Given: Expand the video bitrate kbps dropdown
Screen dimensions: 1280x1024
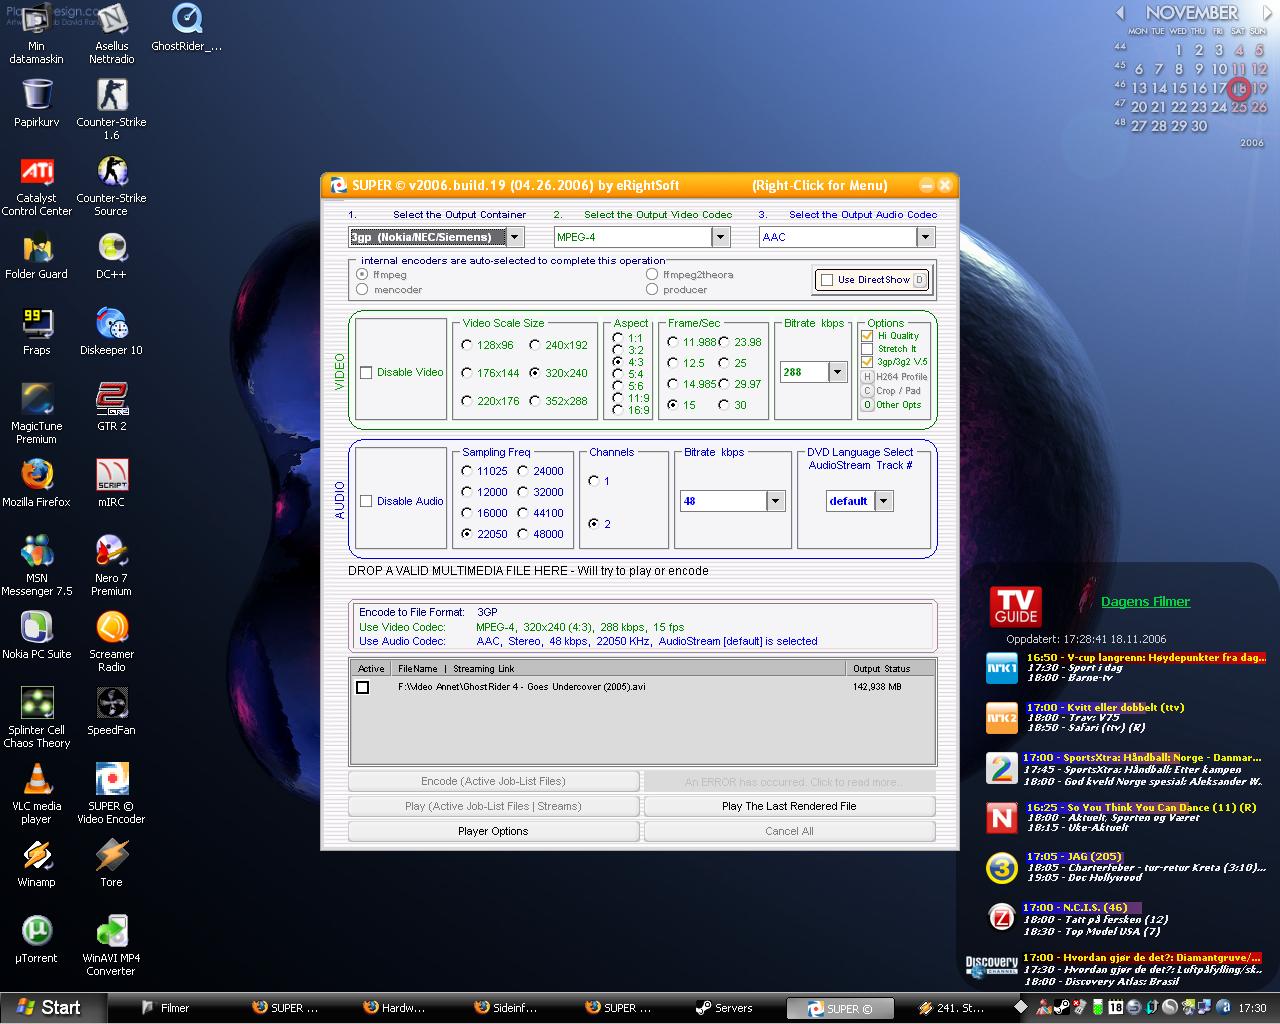Looking at the screenshot, I should tap(838, 372).
